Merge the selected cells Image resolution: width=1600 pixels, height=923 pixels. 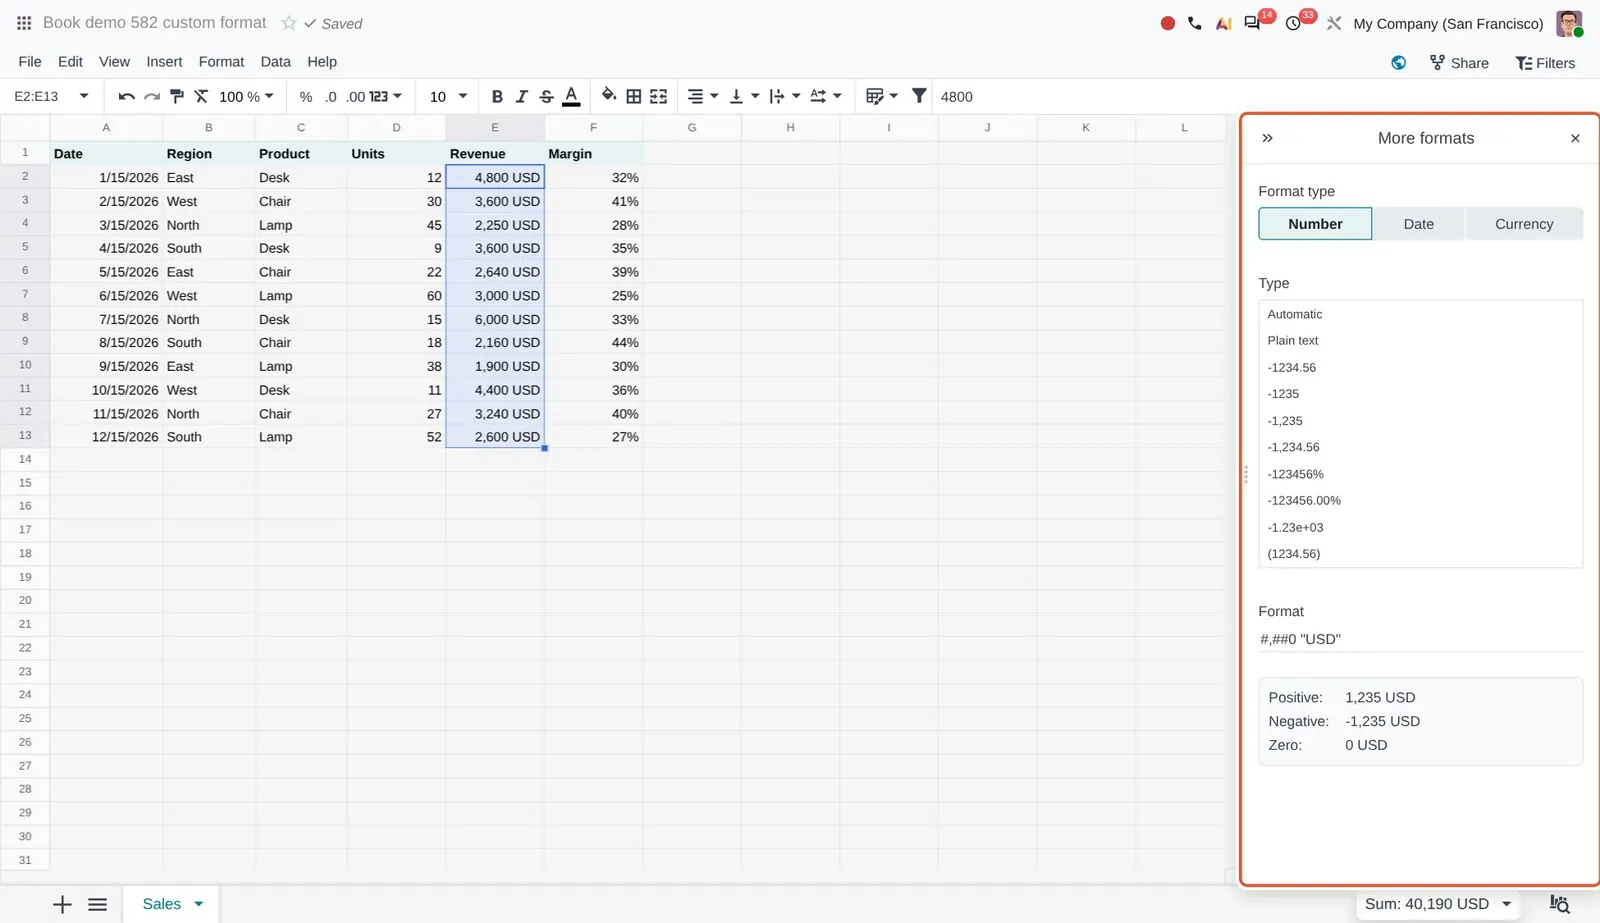click(x=658, y=96)
